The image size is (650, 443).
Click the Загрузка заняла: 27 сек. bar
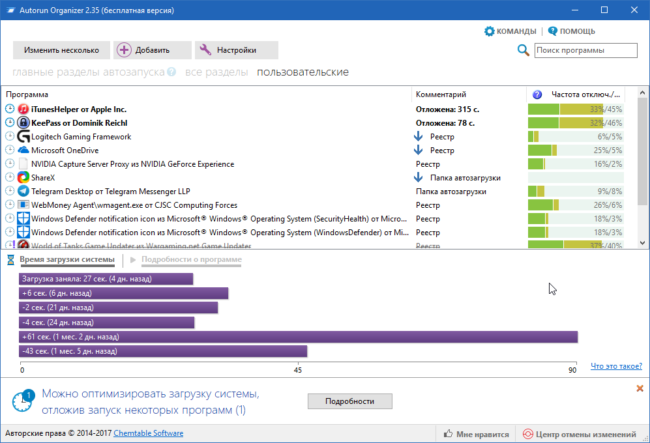pos(106,279)
